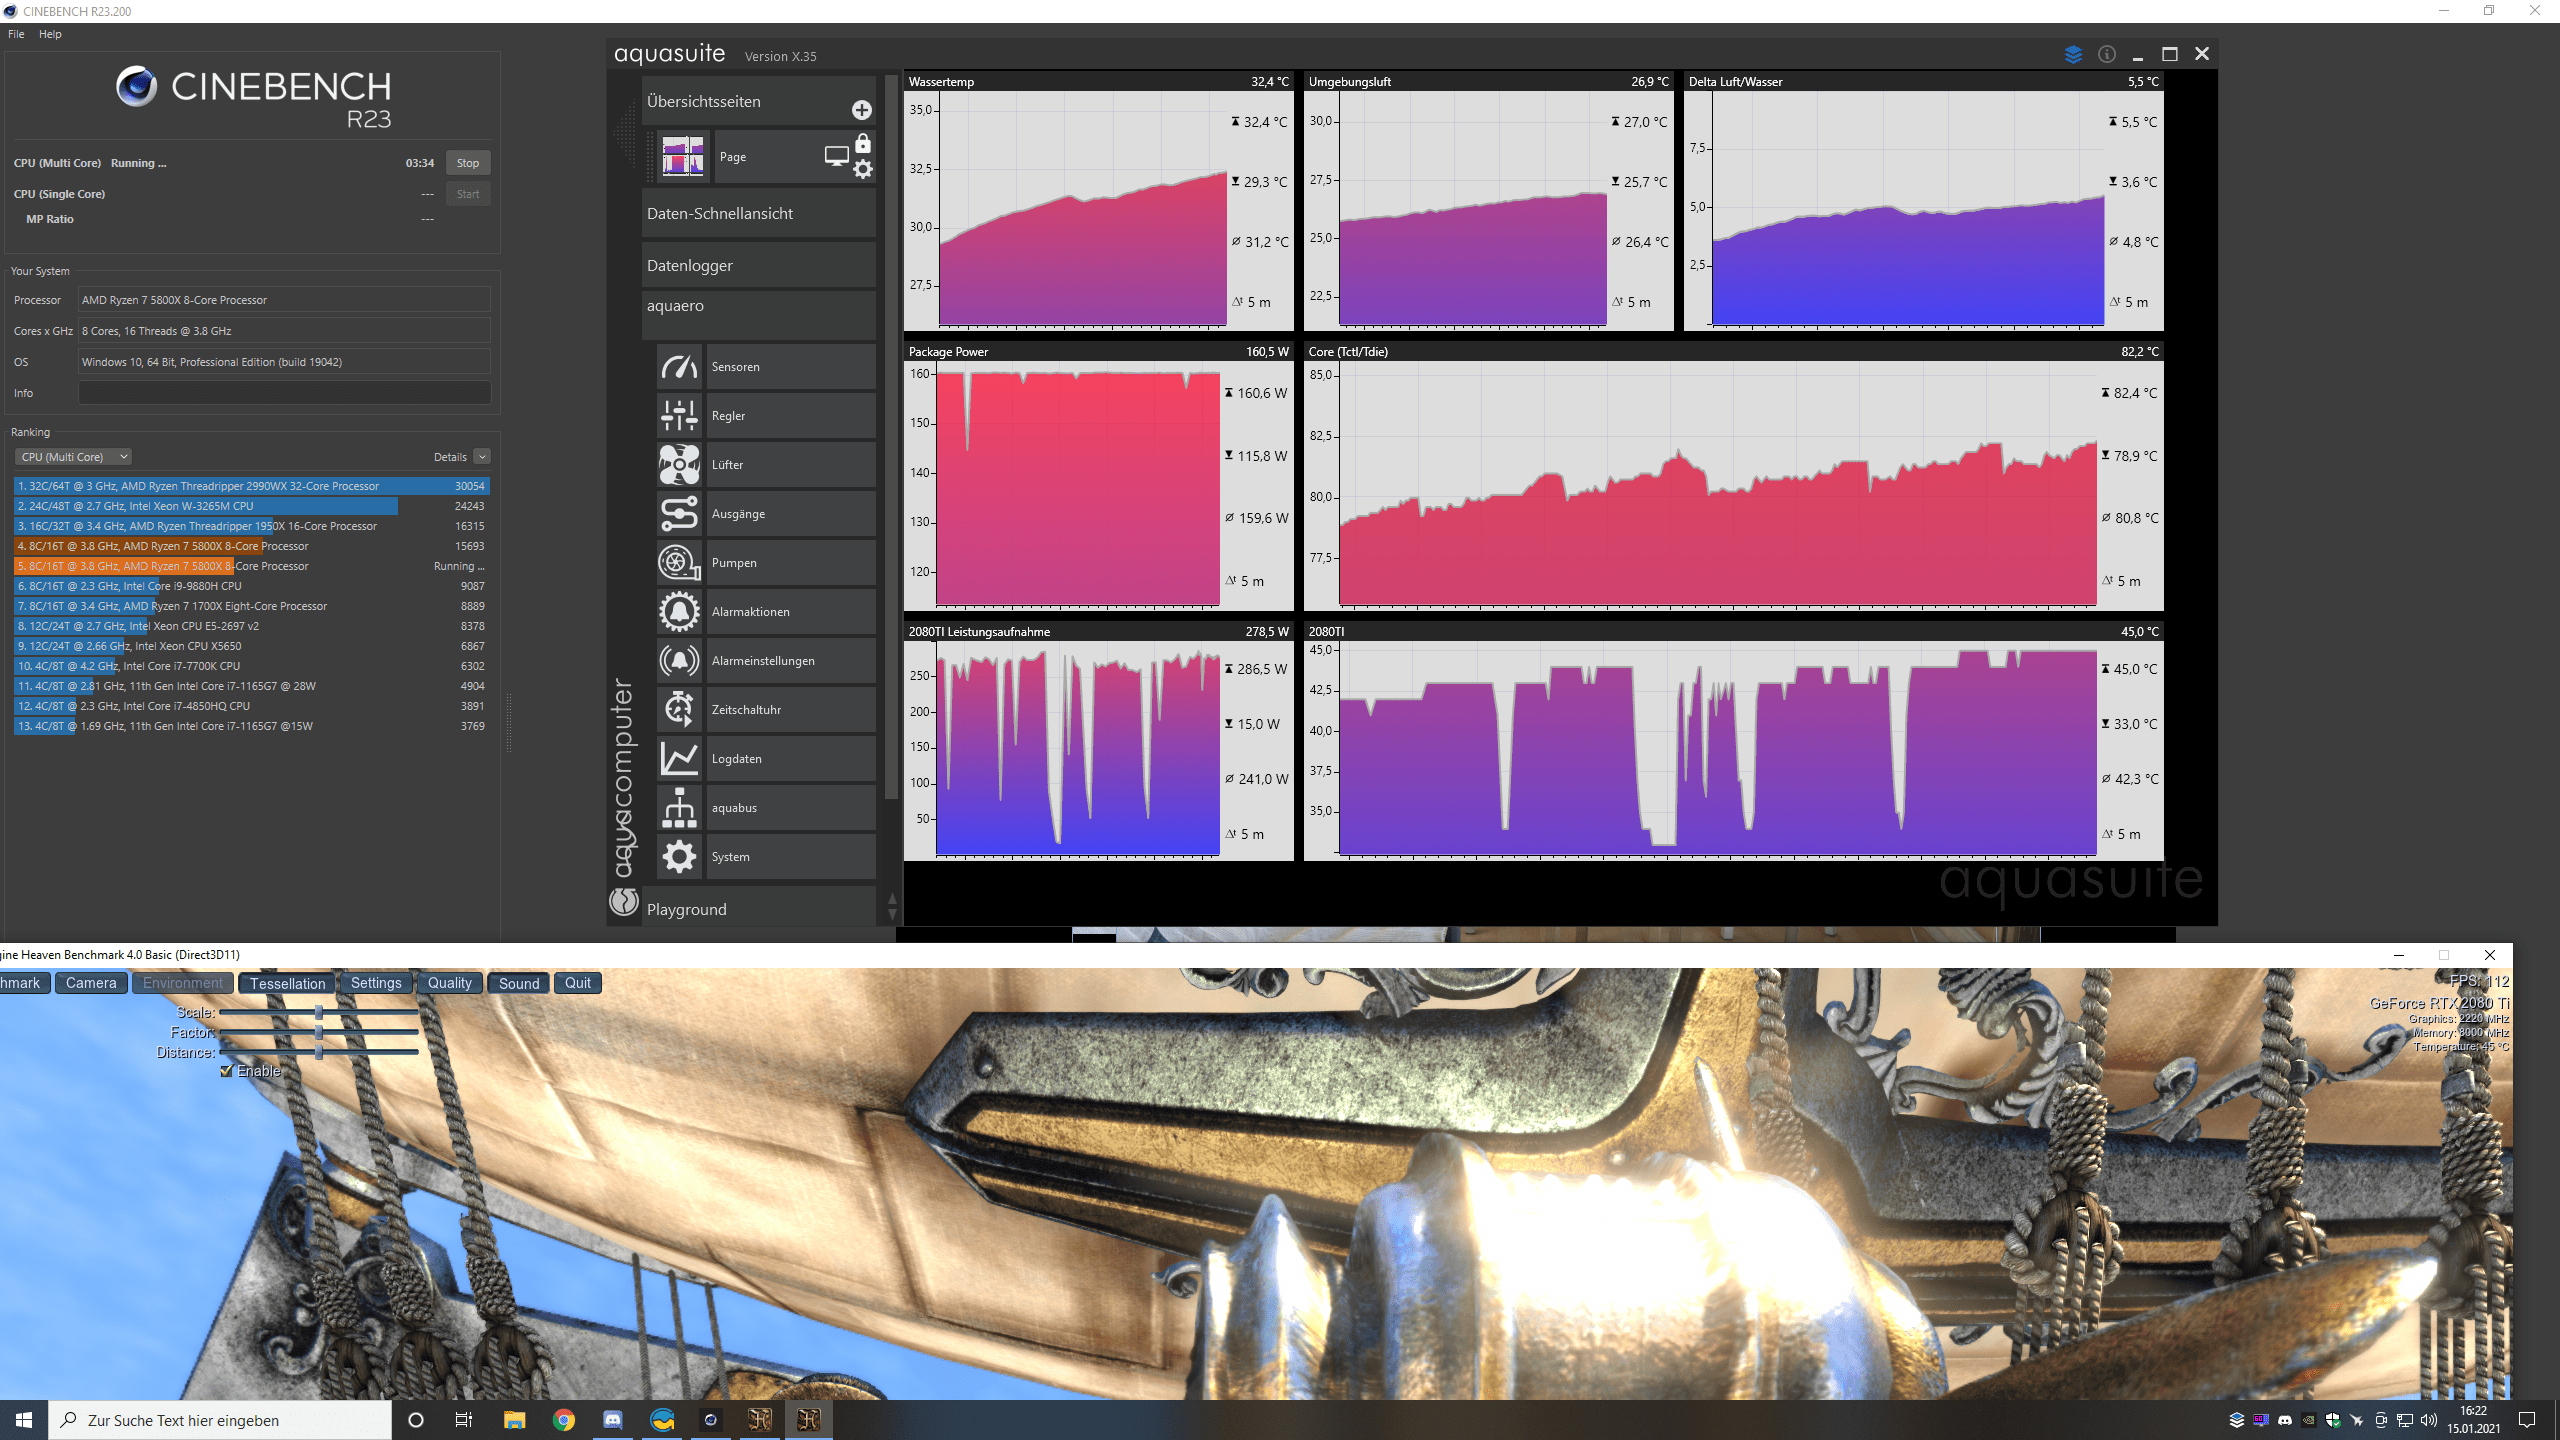Open the Pumpen pump icon

click(679, 563)
